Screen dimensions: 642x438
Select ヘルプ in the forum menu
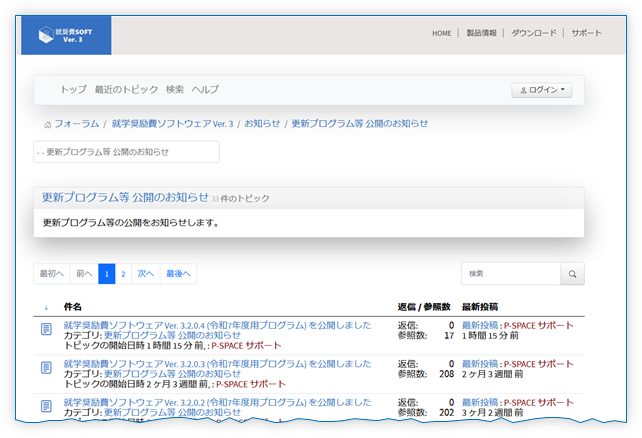point(205,89)
